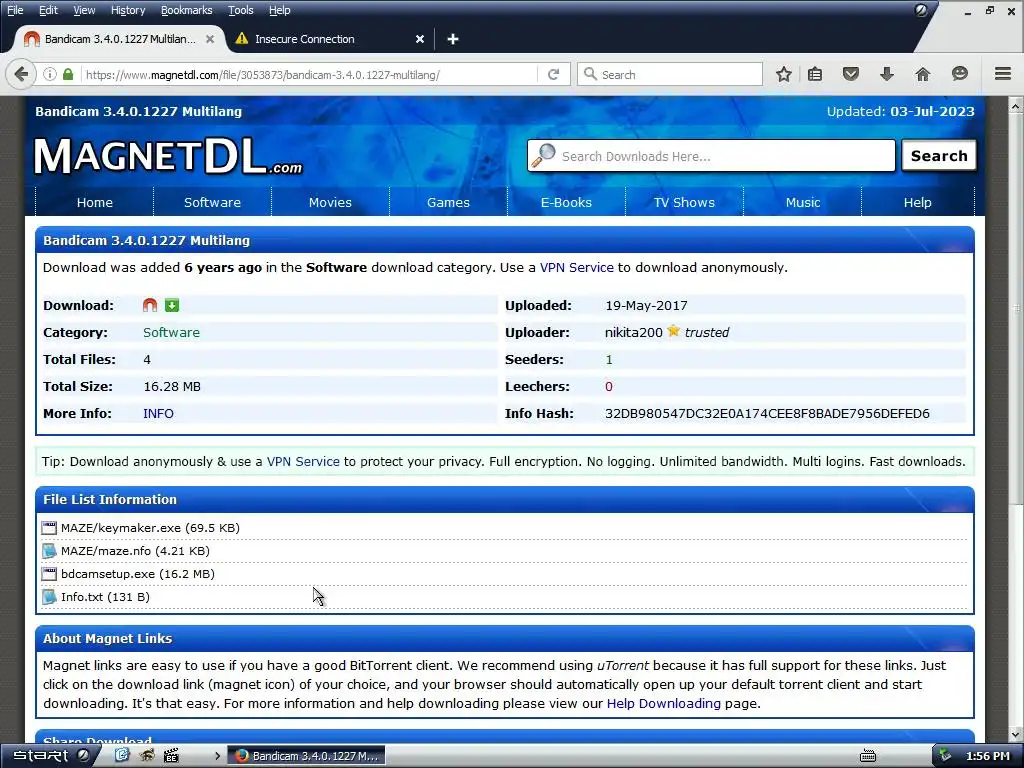Go to browser home page icon

922,74
